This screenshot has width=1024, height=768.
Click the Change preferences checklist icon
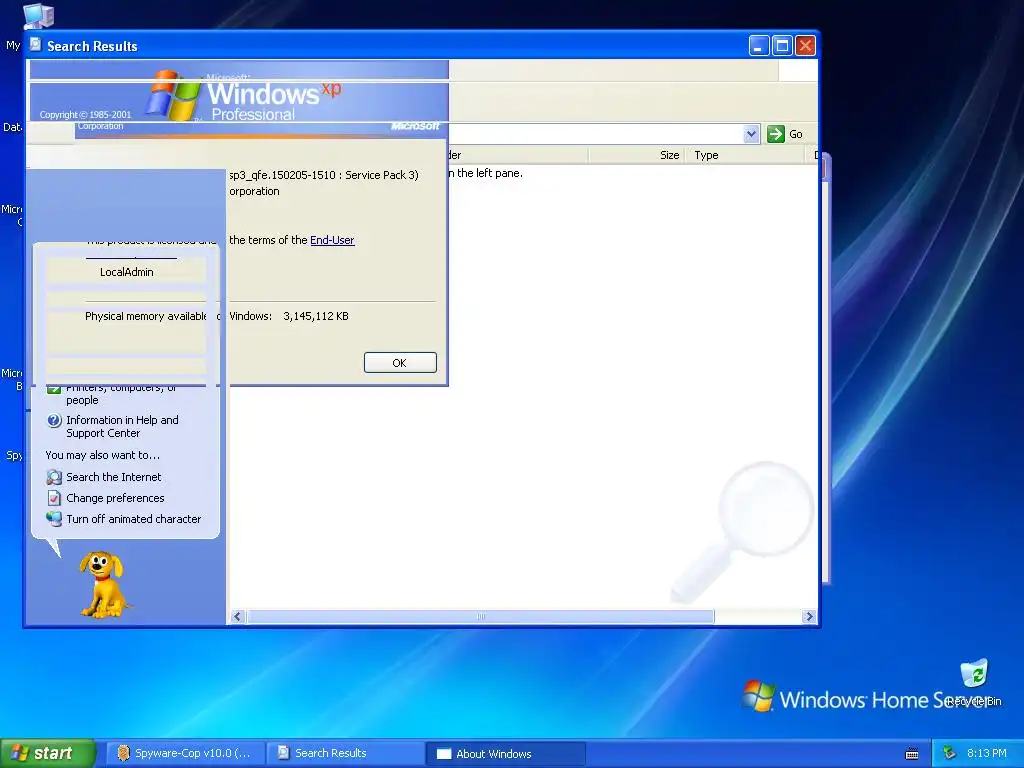[x=54, y=498]
